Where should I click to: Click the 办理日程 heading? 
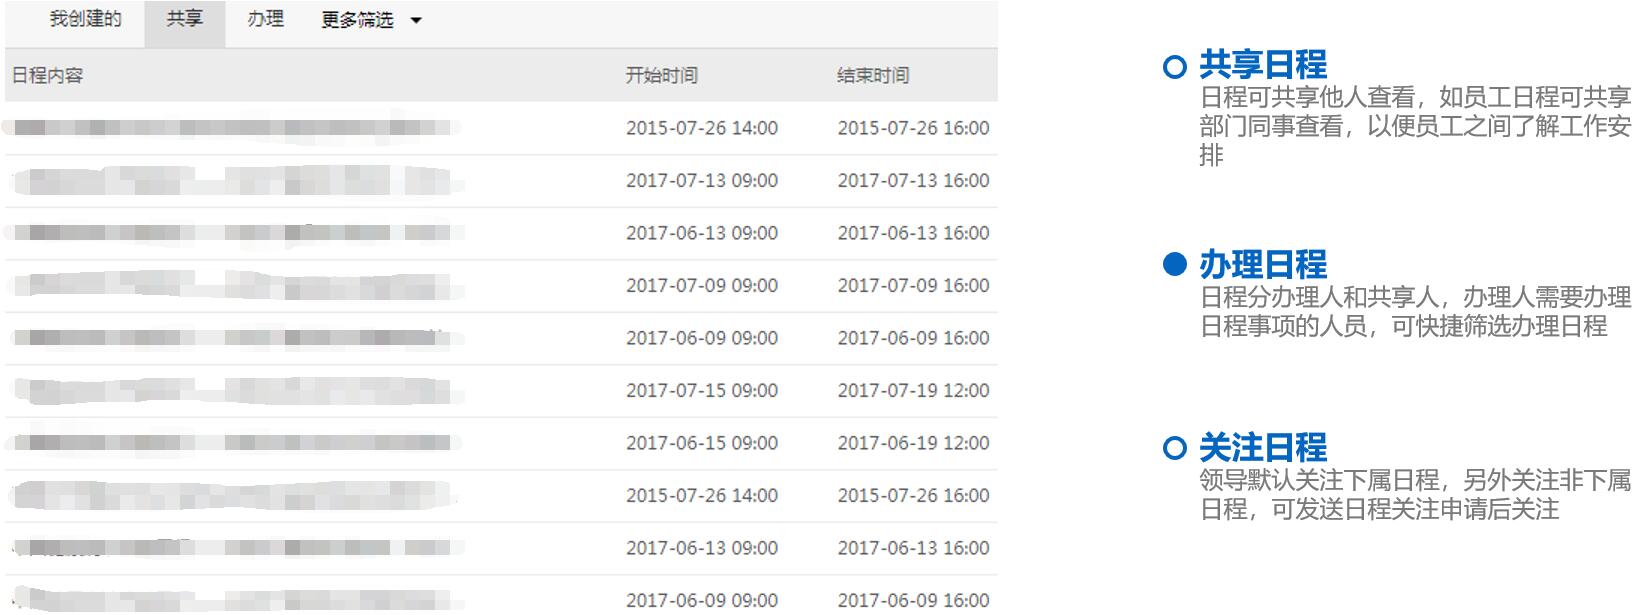point(1262,265)
